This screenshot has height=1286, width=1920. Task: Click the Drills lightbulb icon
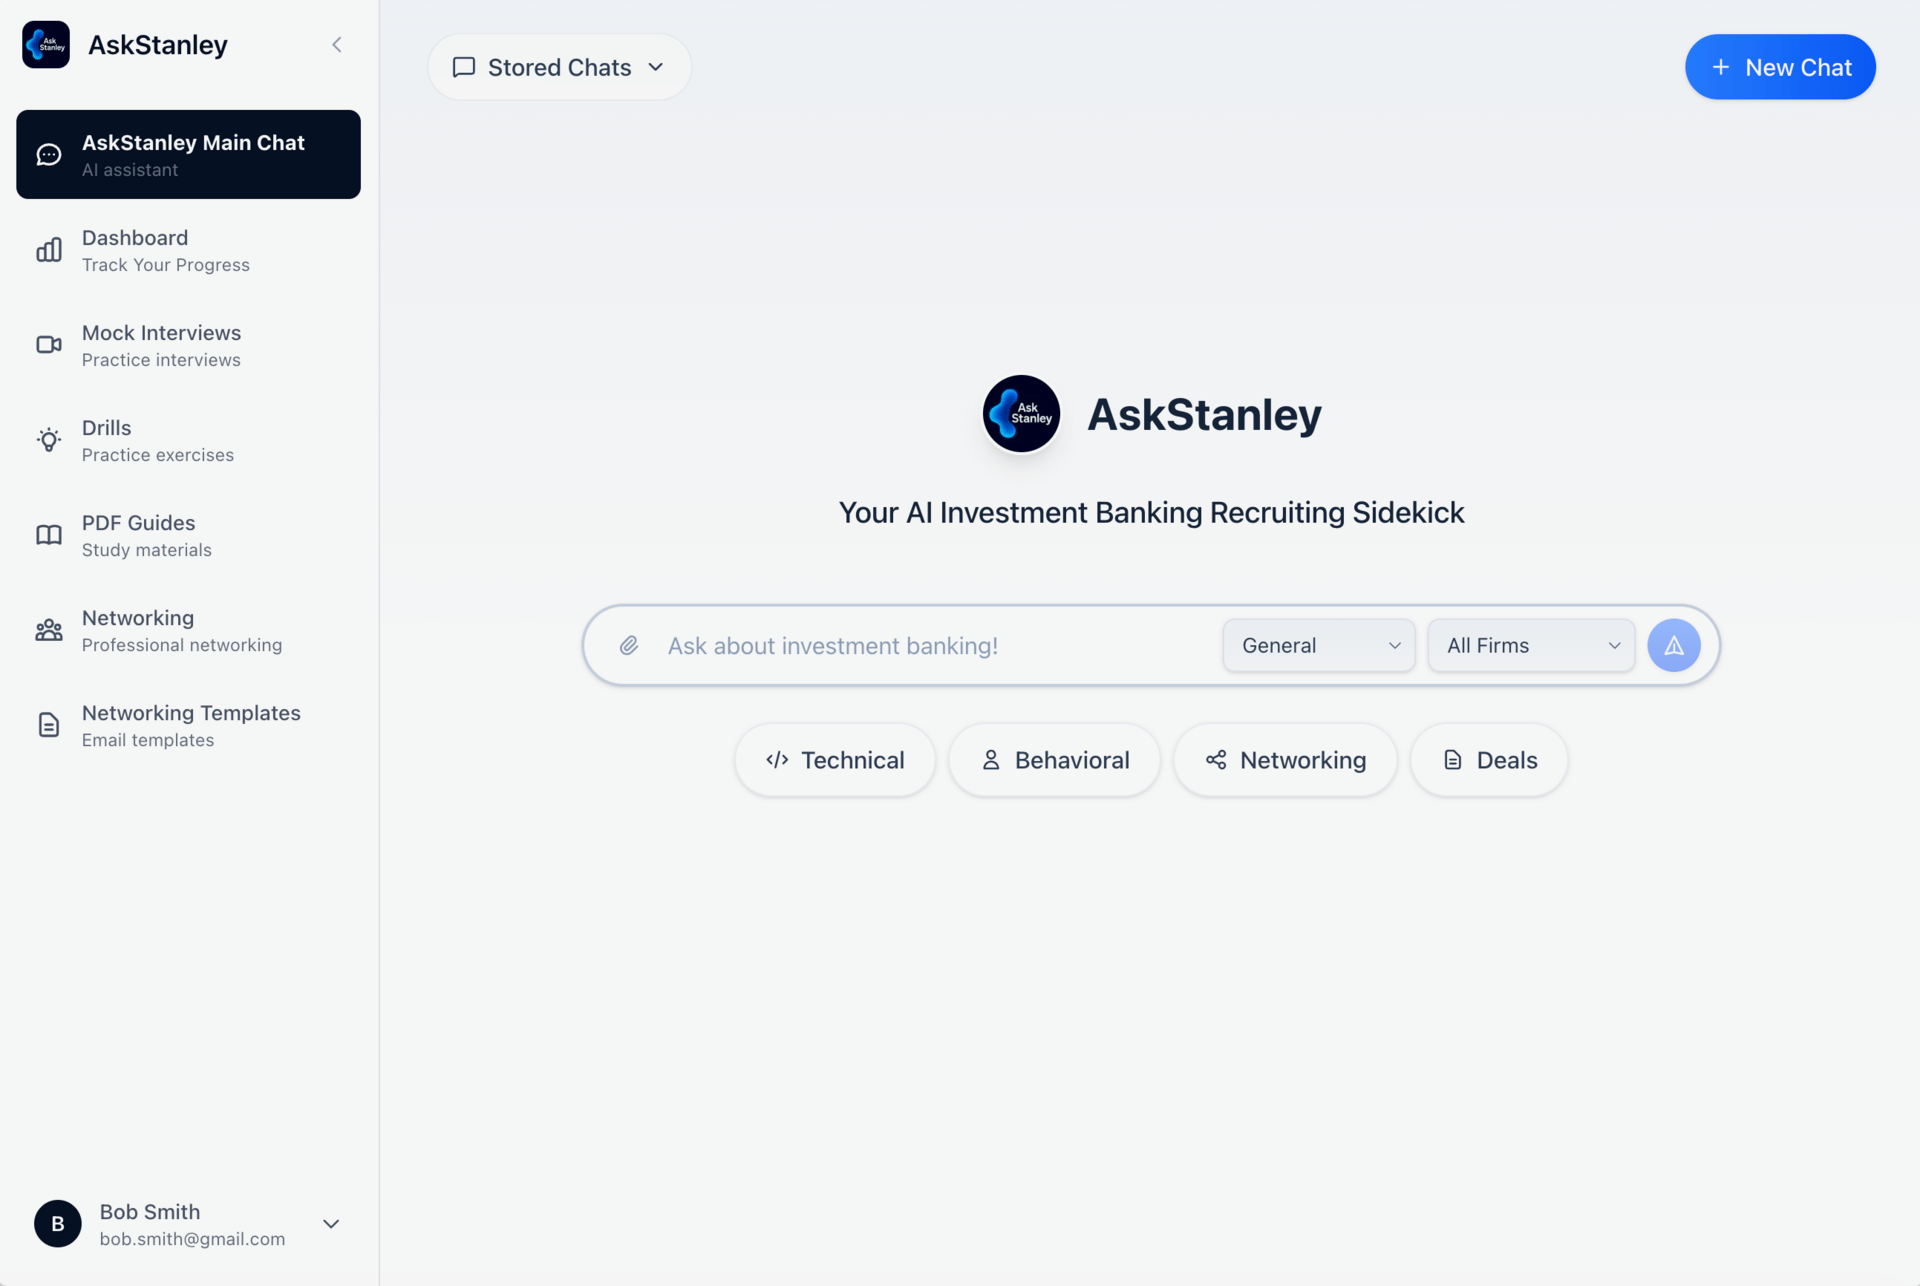coord(49,440)
